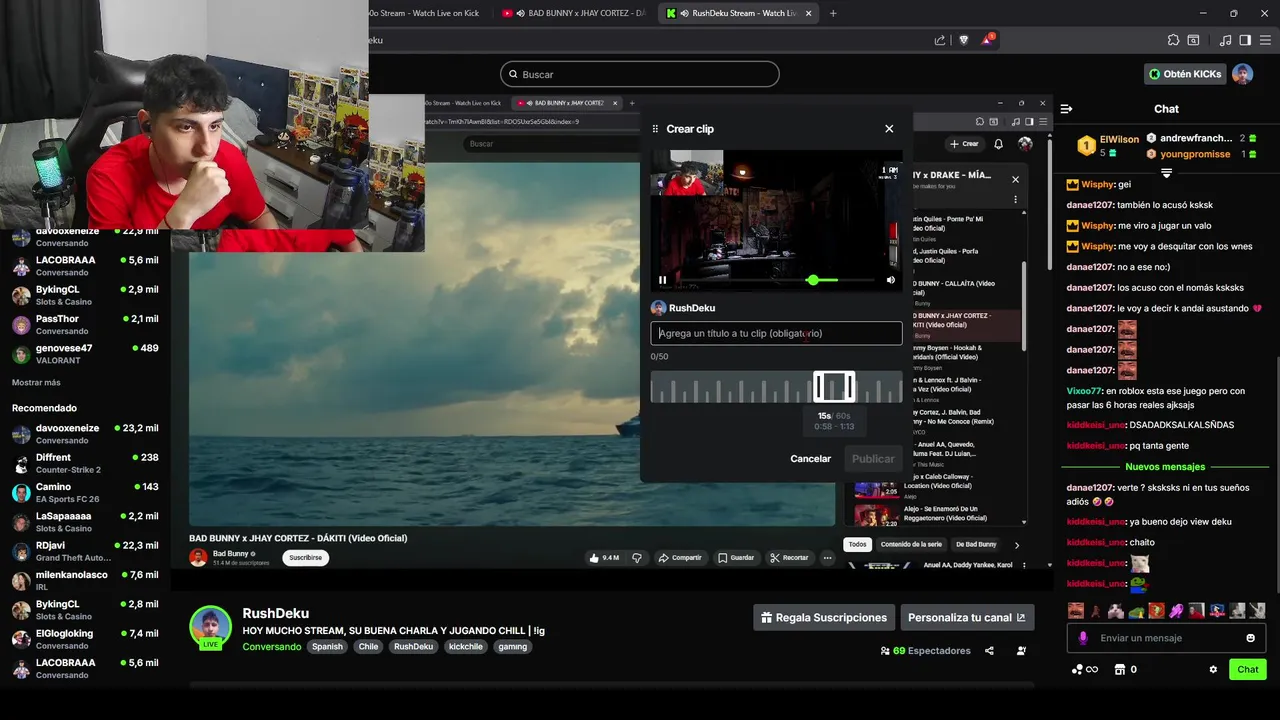Switch to BAD BUNNY x JHAY CORTEZ tab
Viewport: 1280px width, 720px height.
click(573, 13)
